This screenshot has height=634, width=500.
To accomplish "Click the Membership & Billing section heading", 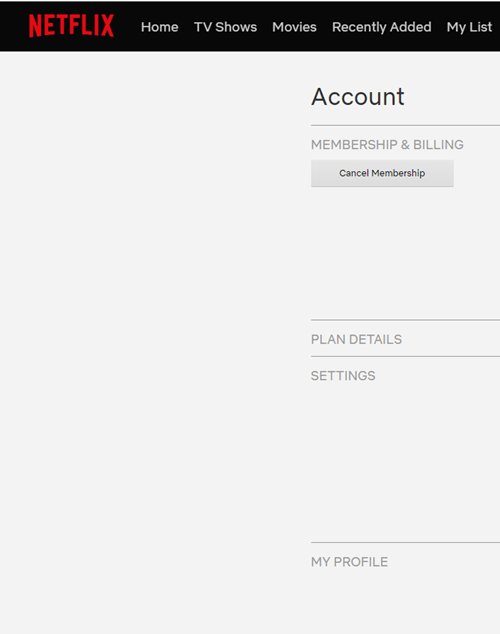I will (387, 144).
